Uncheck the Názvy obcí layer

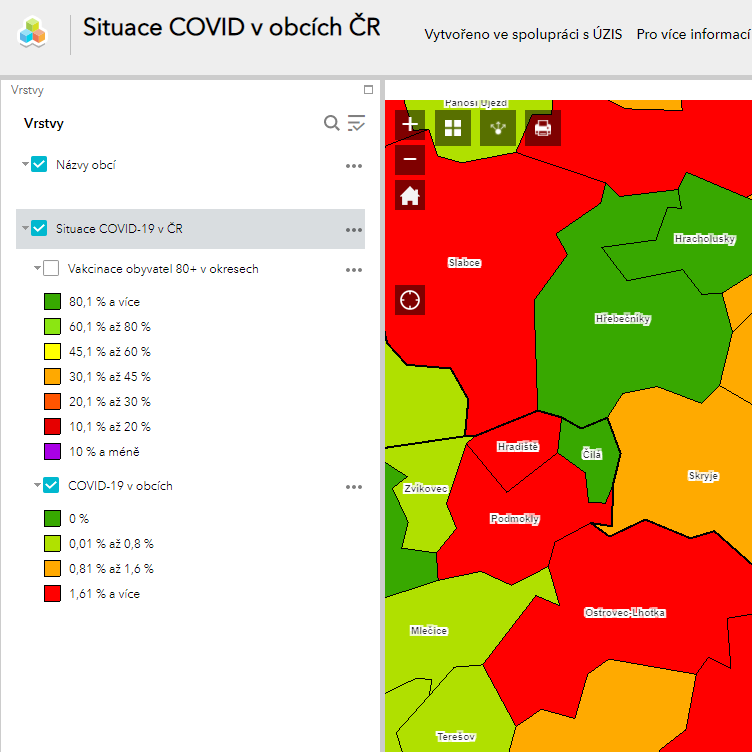pyautogui.click(x=40, y=164)
